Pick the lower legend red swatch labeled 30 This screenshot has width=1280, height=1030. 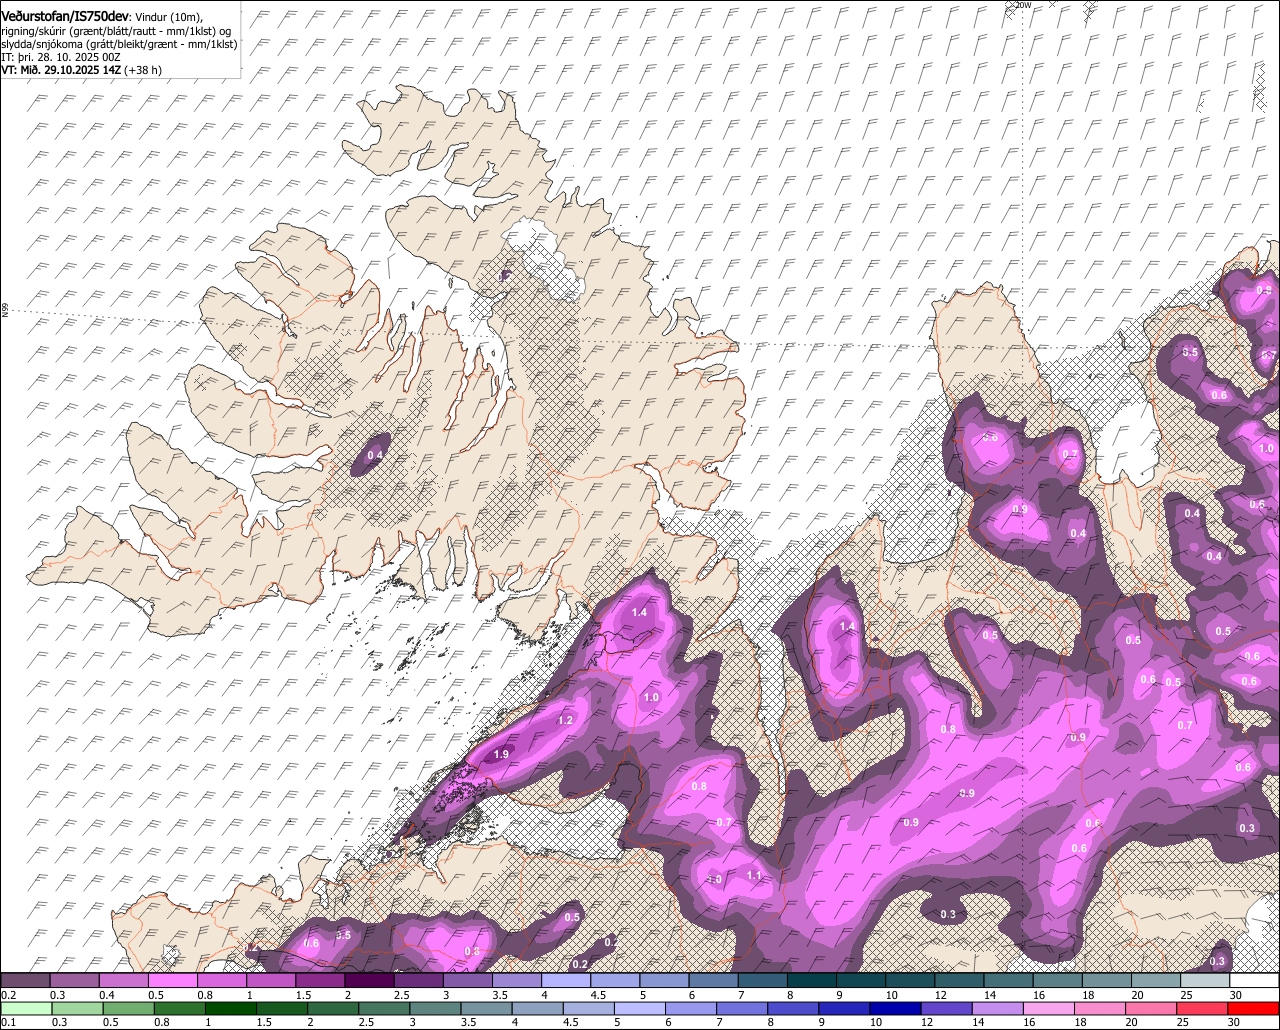click(1255, 1008)
